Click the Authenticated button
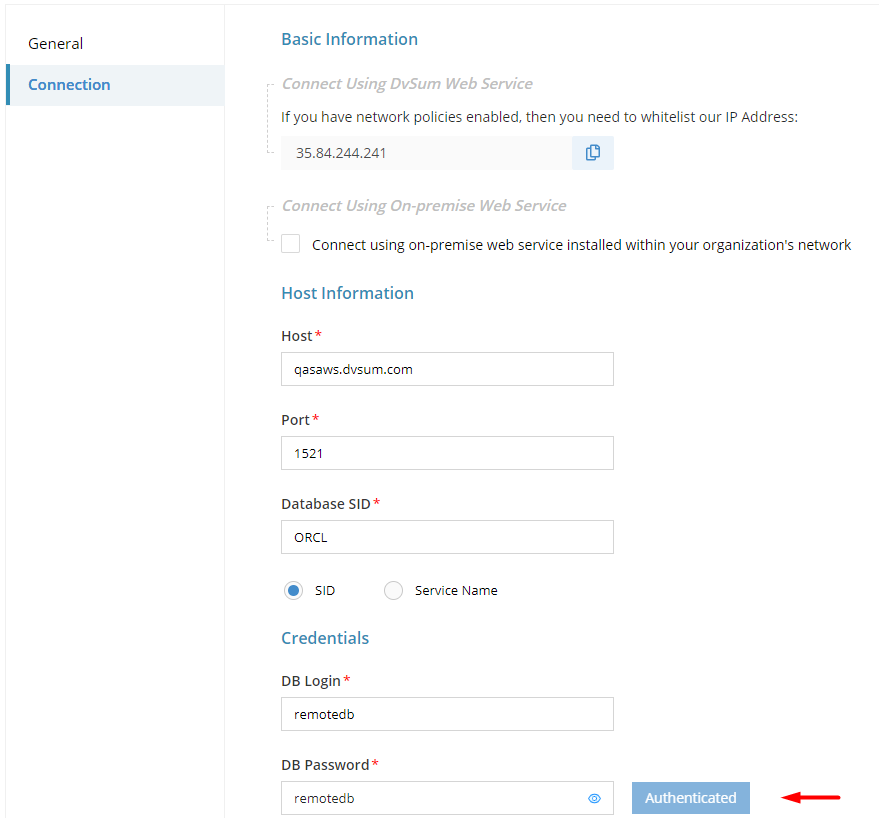 [x=691, y=797]
